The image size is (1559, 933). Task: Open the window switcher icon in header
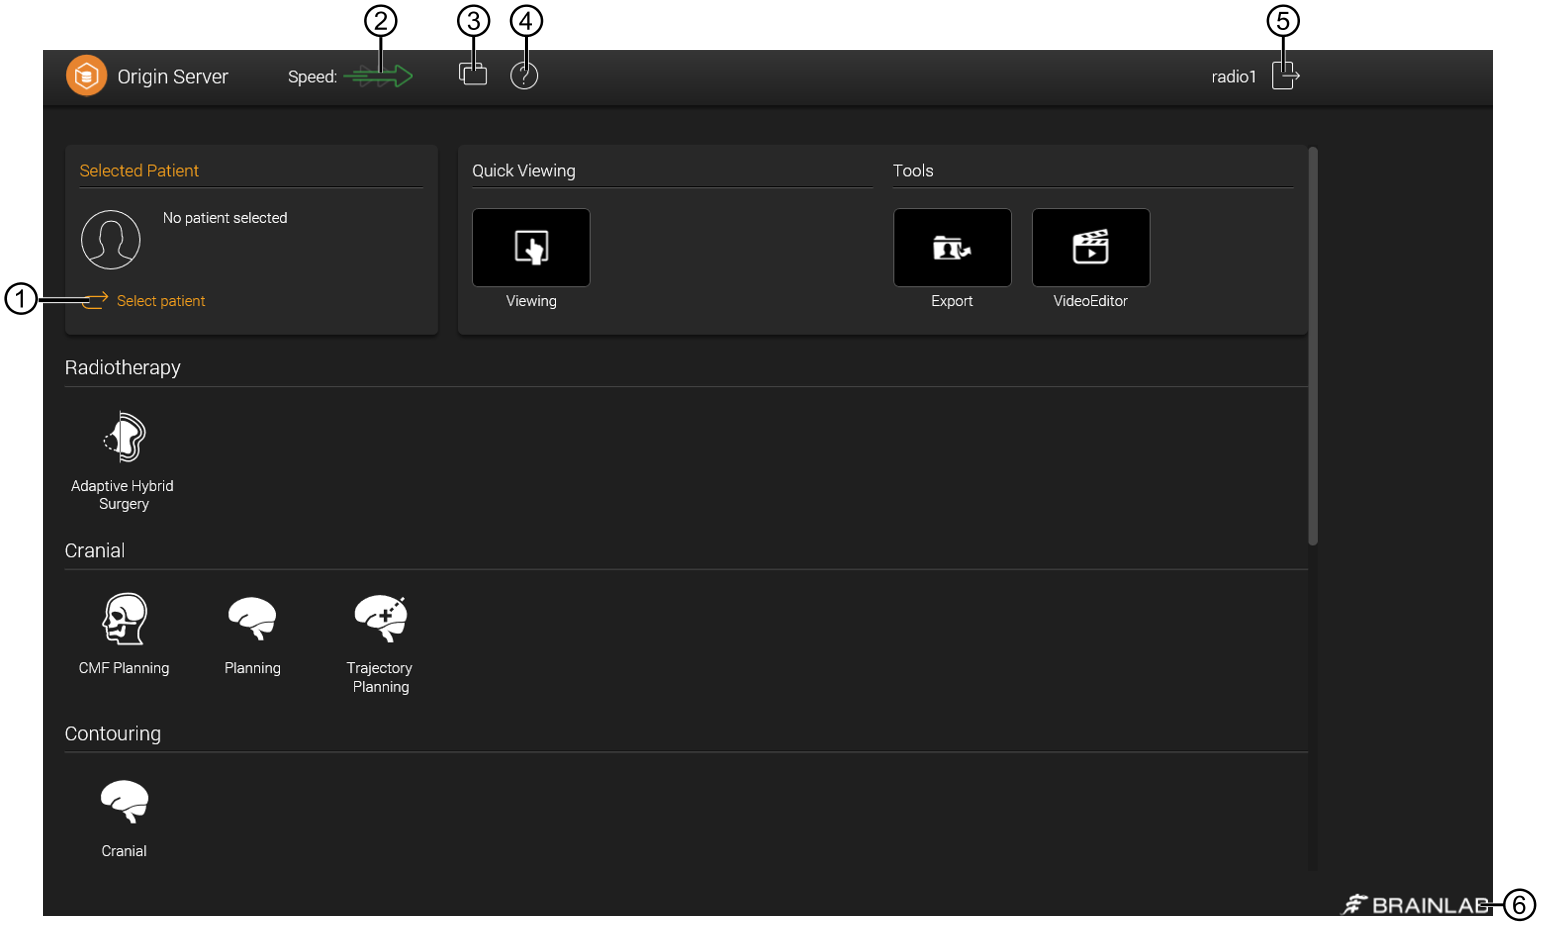473,74
